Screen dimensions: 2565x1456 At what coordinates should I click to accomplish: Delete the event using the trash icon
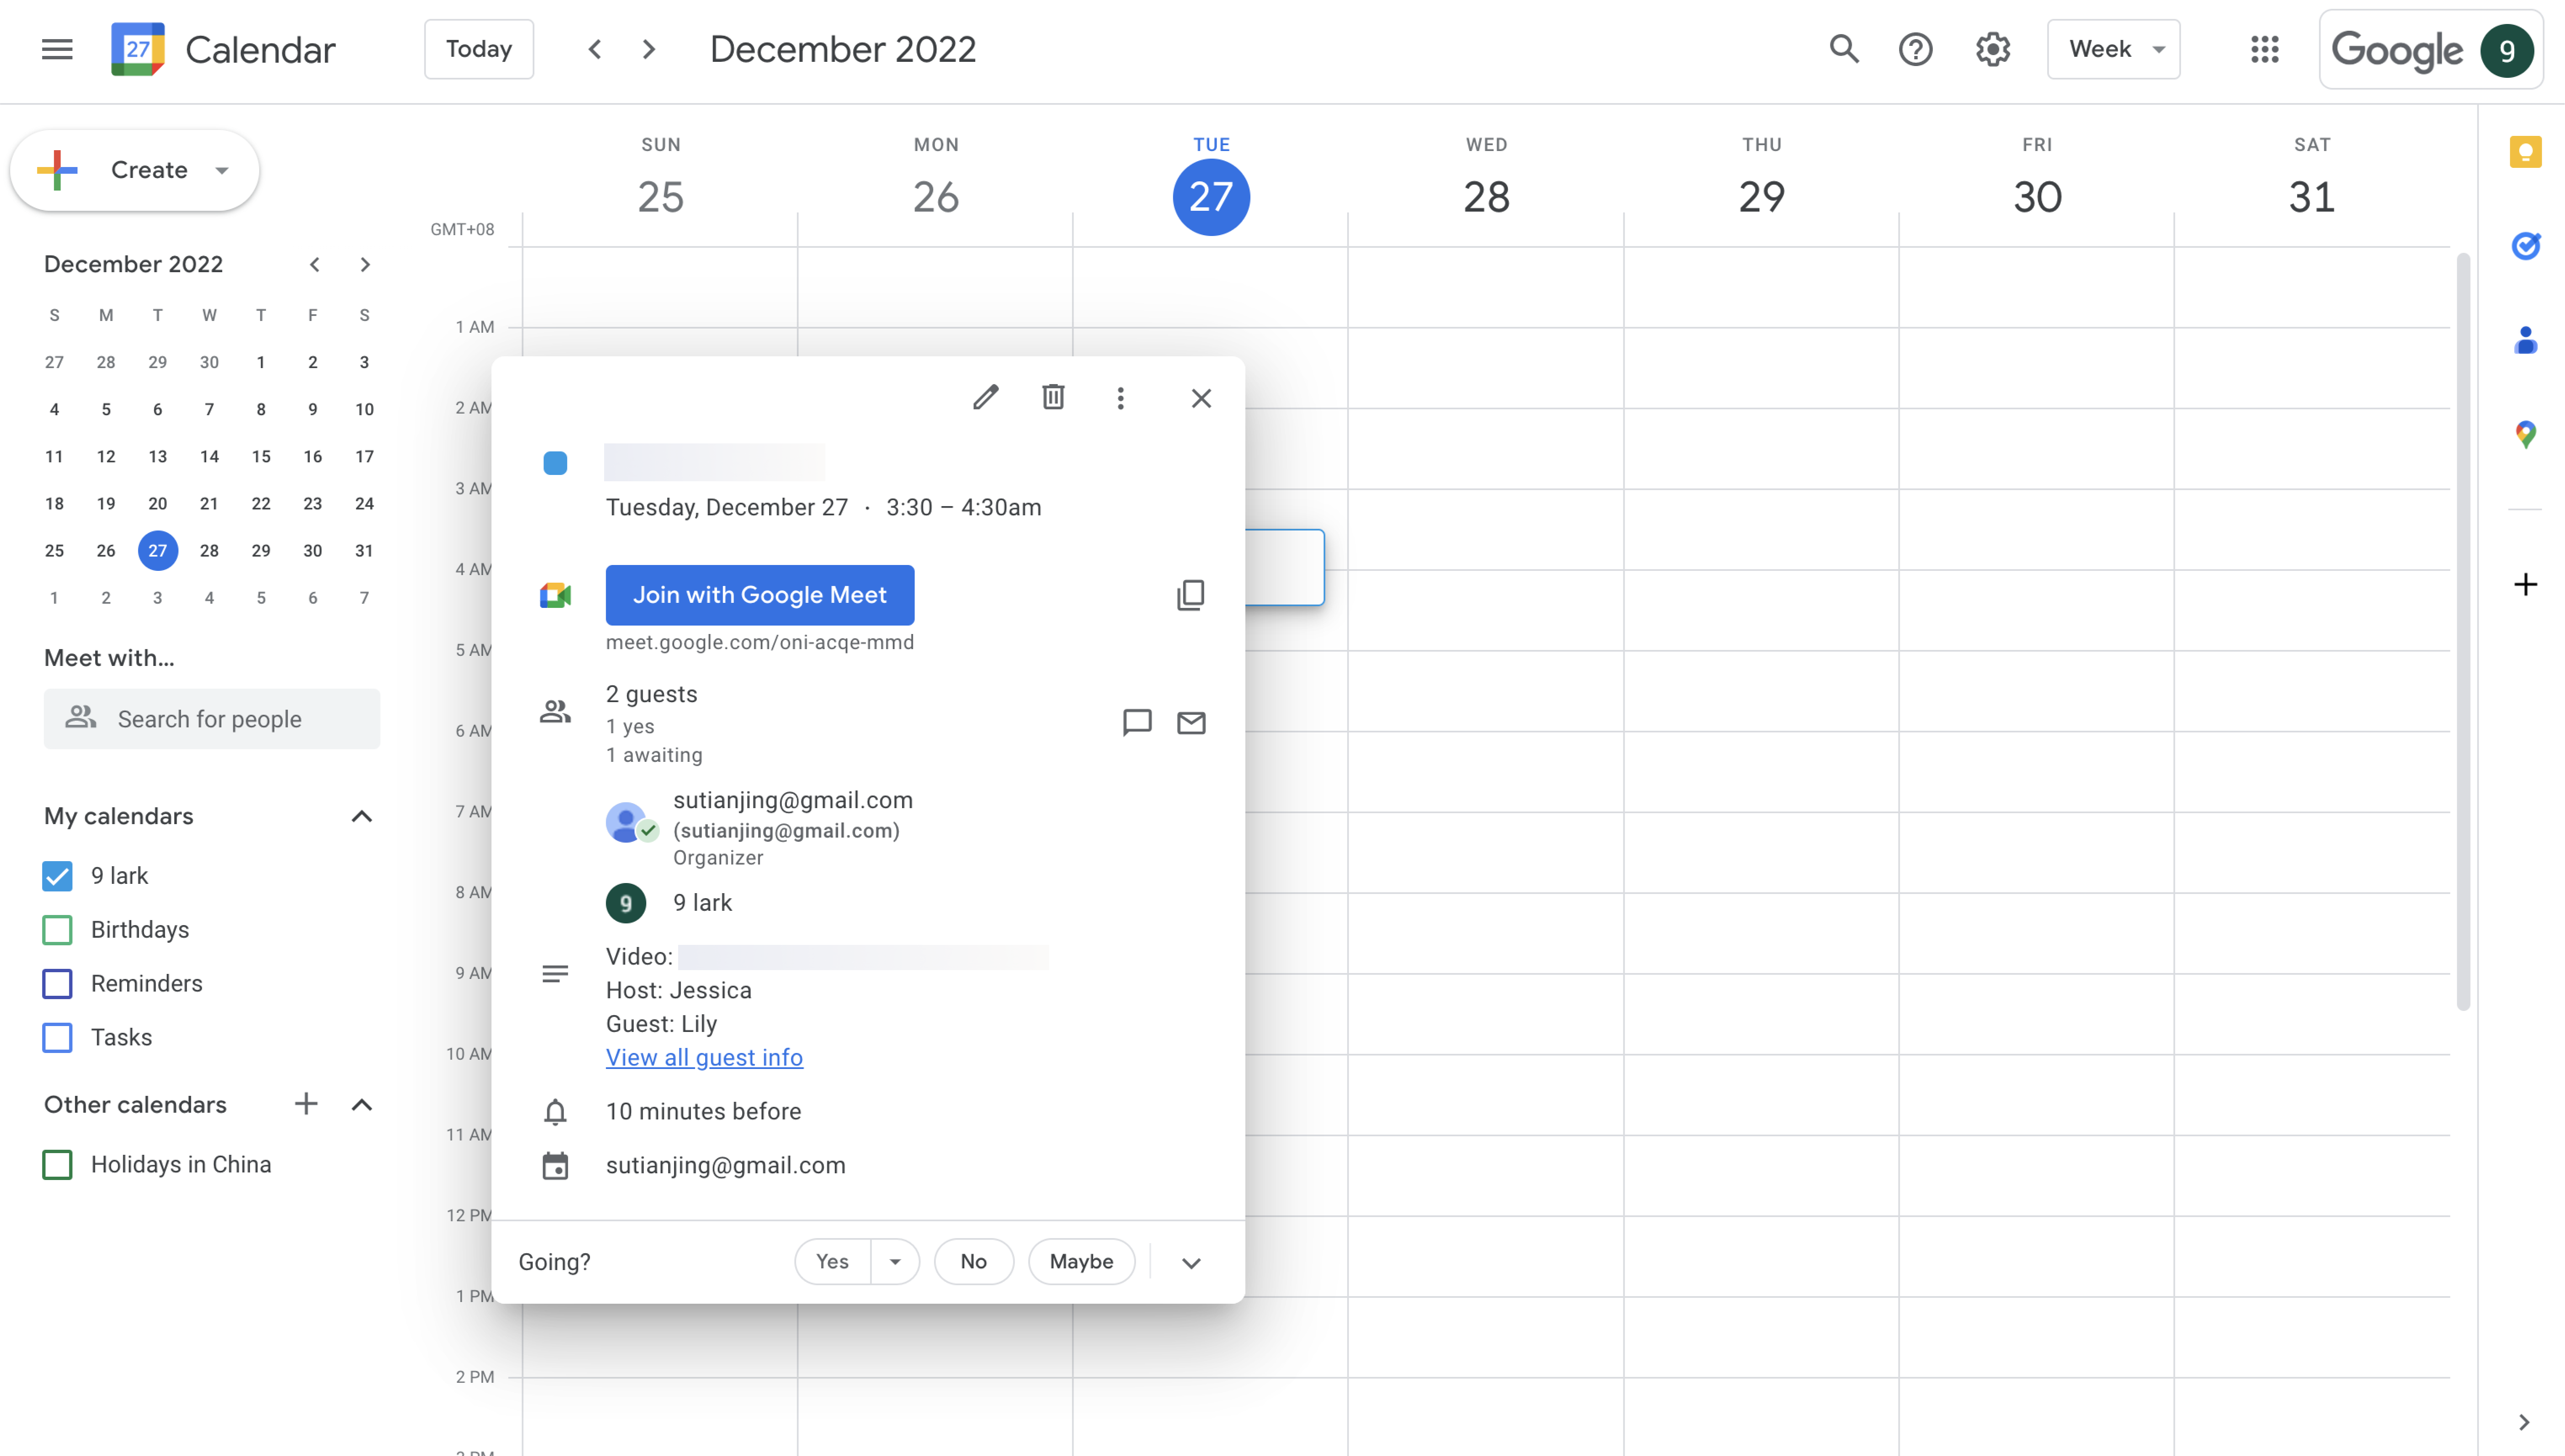(x=1052, y=397)
